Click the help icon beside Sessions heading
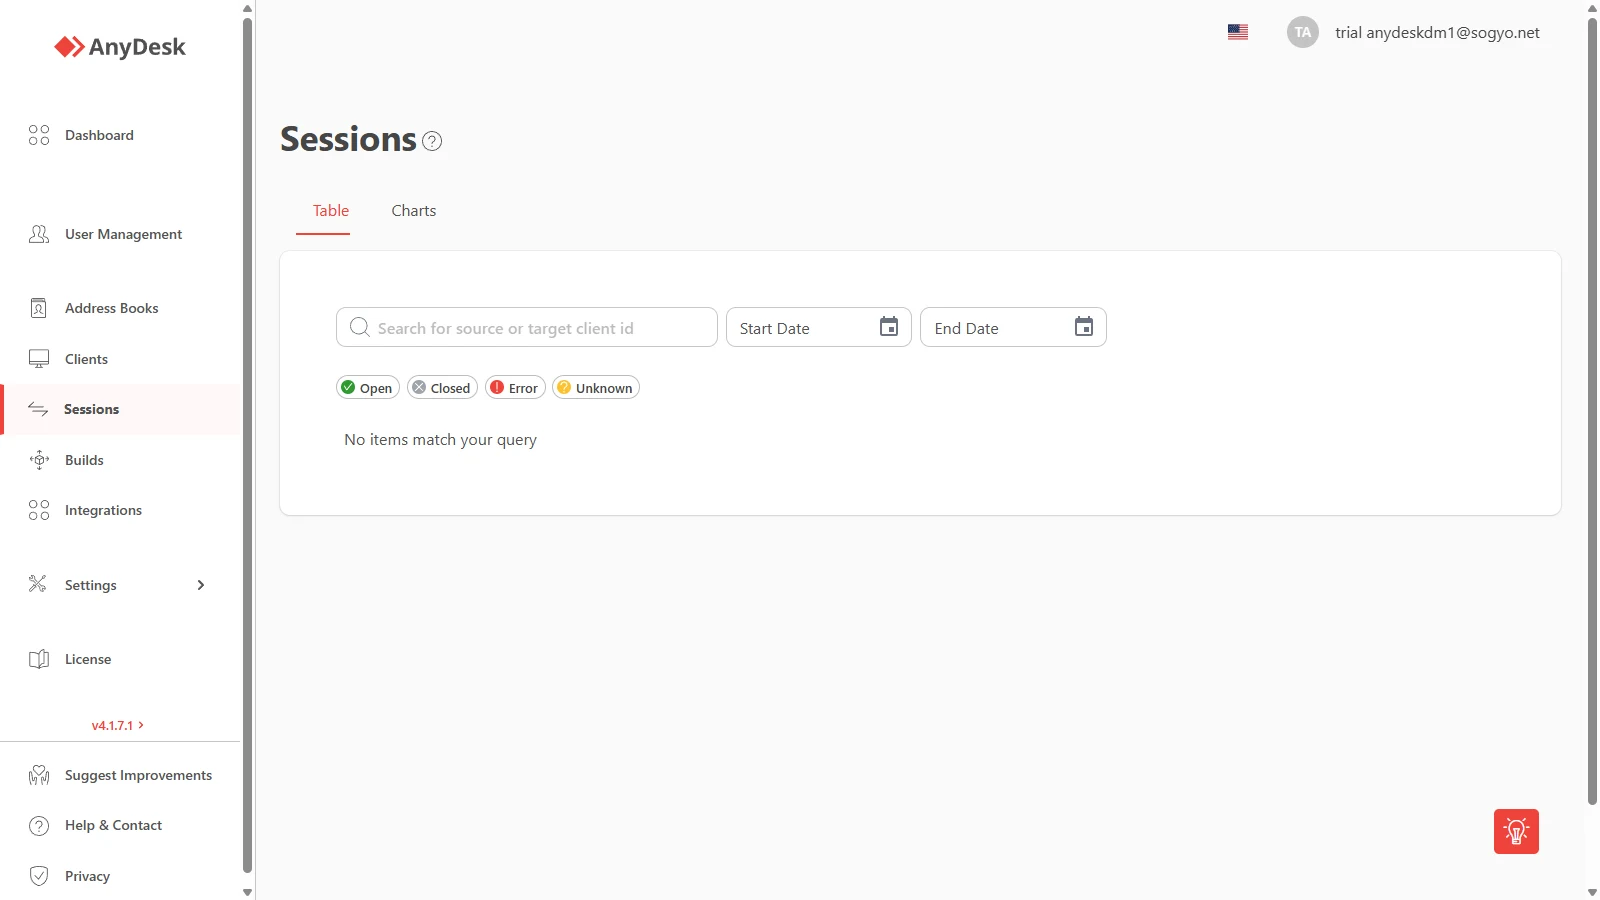This screenshot has height=900, width=1600. [x=432, y=141]
